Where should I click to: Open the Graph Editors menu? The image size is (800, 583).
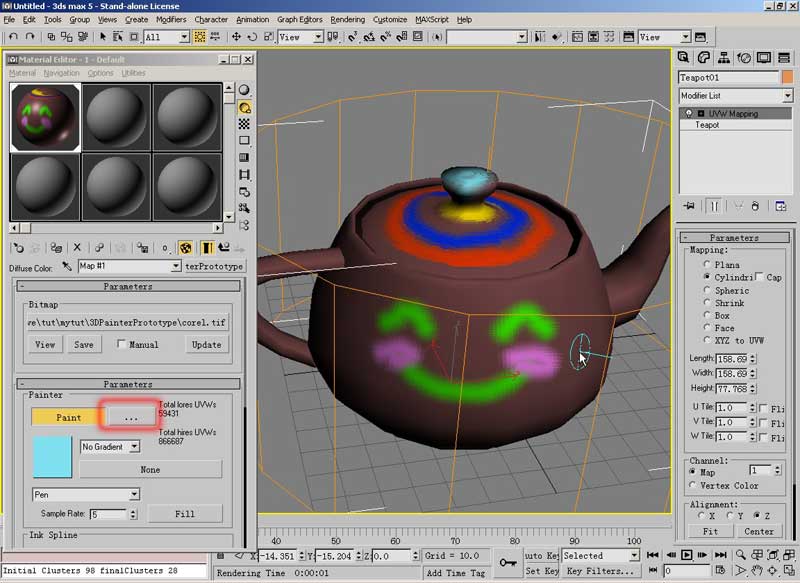[x=300, y=19]
